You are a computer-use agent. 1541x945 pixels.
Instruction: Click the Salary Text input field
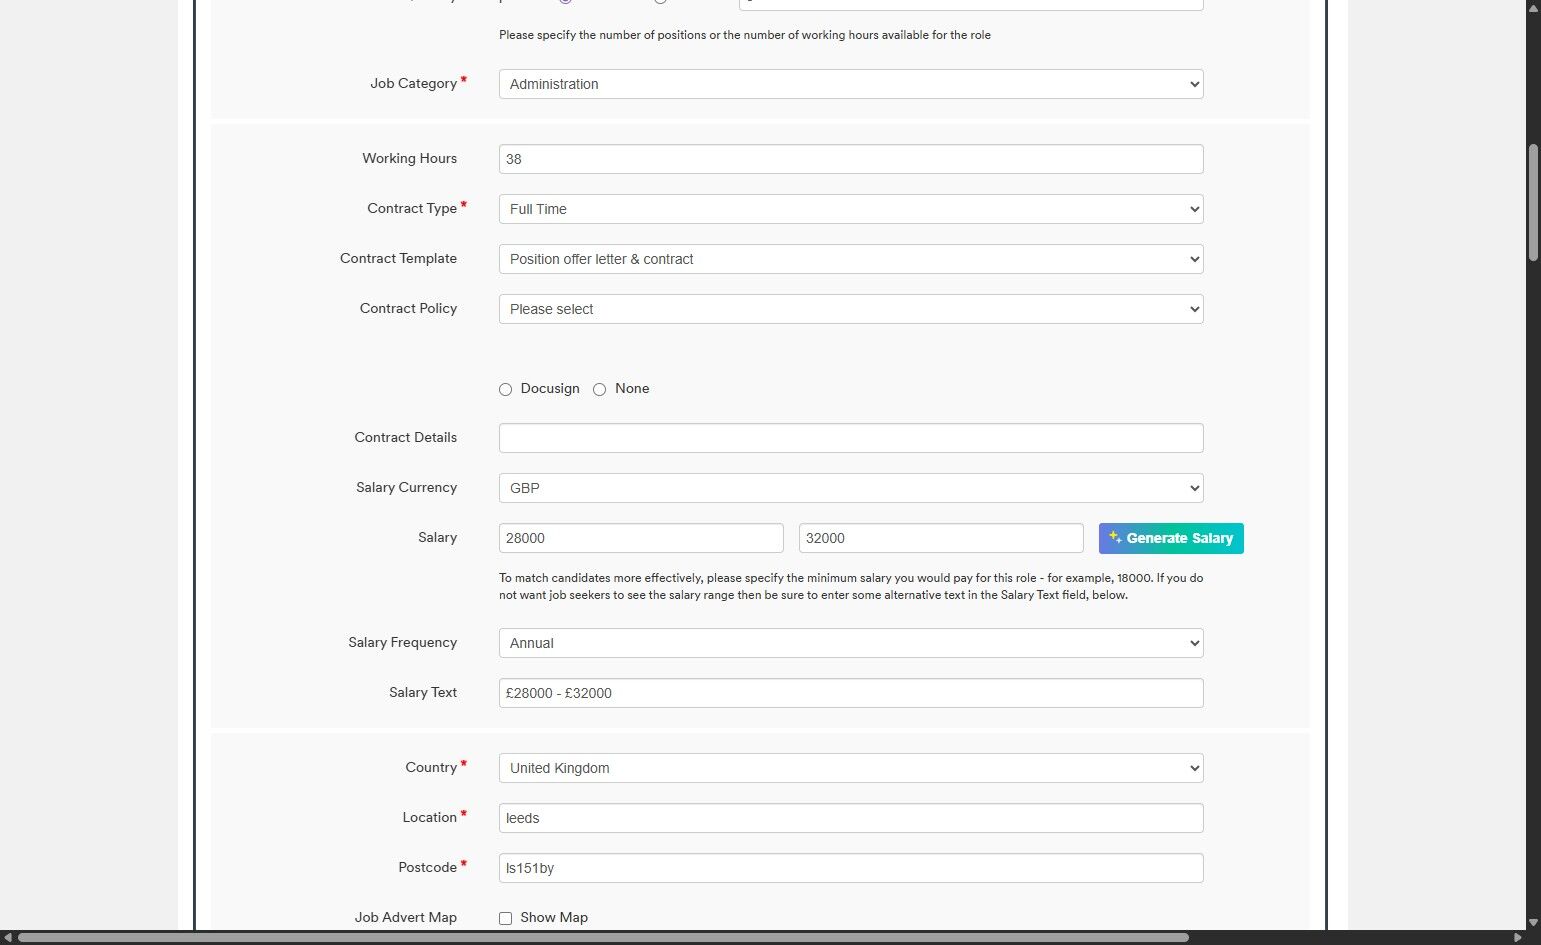[850, 693]
